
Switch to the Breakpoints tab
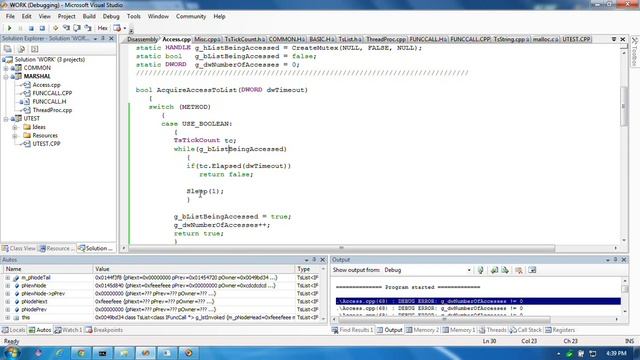(x=104, y=330)
